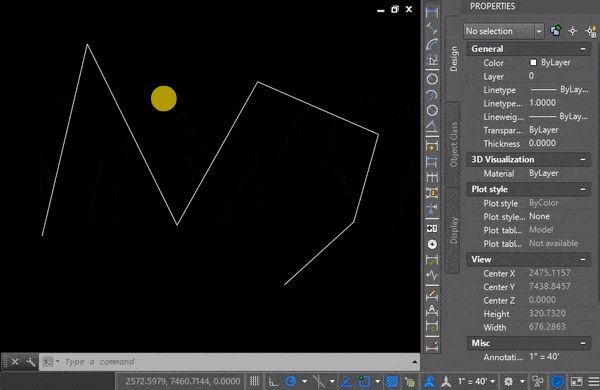This screenshot has width=600, height=390.
Task: Toggle selection cycling in status bar
Action: (x=410, y=382)
